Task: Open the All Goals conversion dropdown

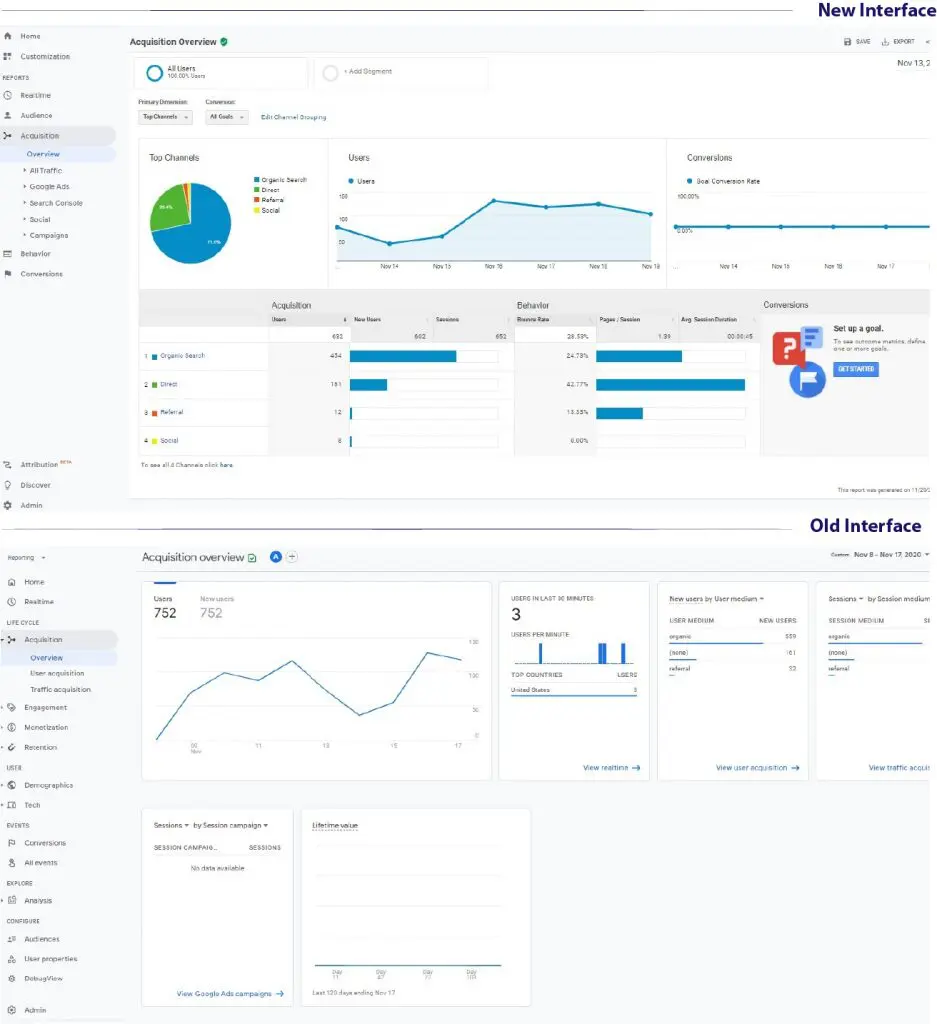Action: (x=227, y=117)
